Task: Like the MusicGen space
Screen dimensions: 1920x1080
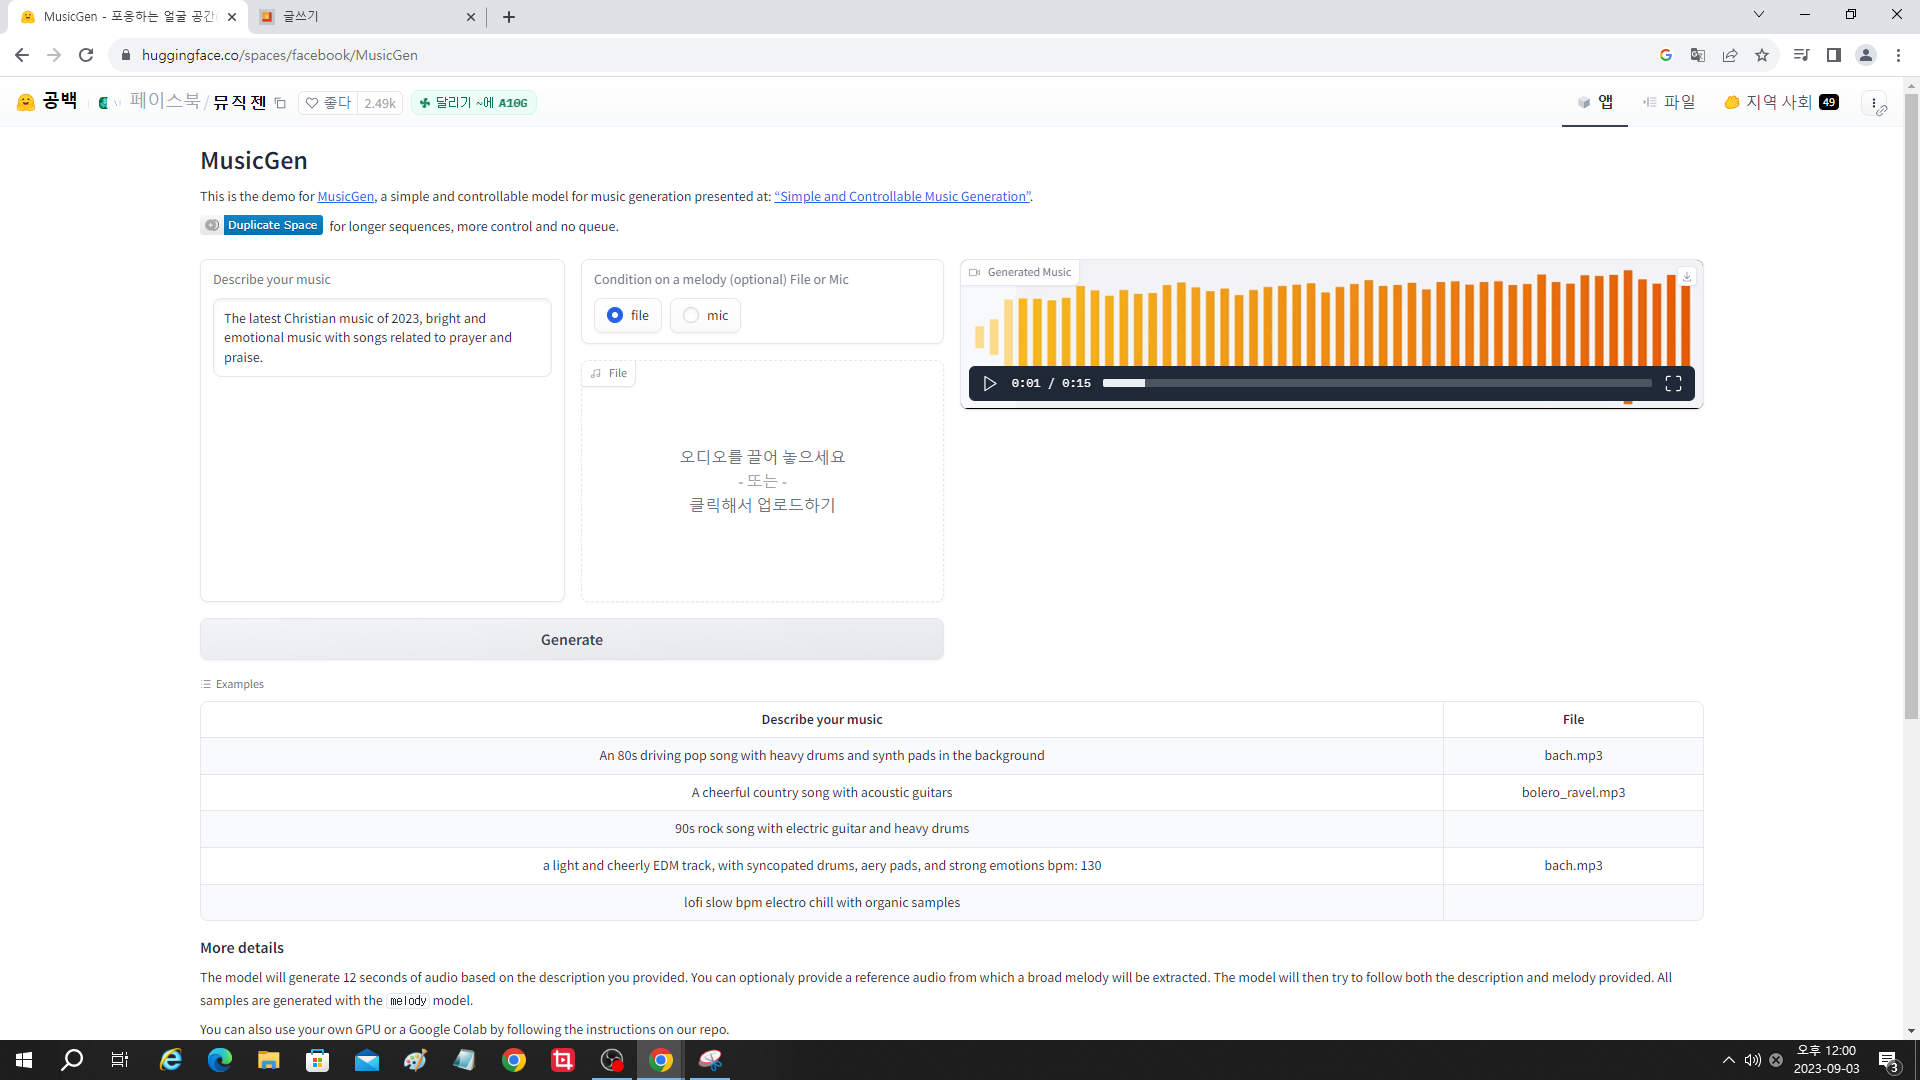Action: [329, 103]
